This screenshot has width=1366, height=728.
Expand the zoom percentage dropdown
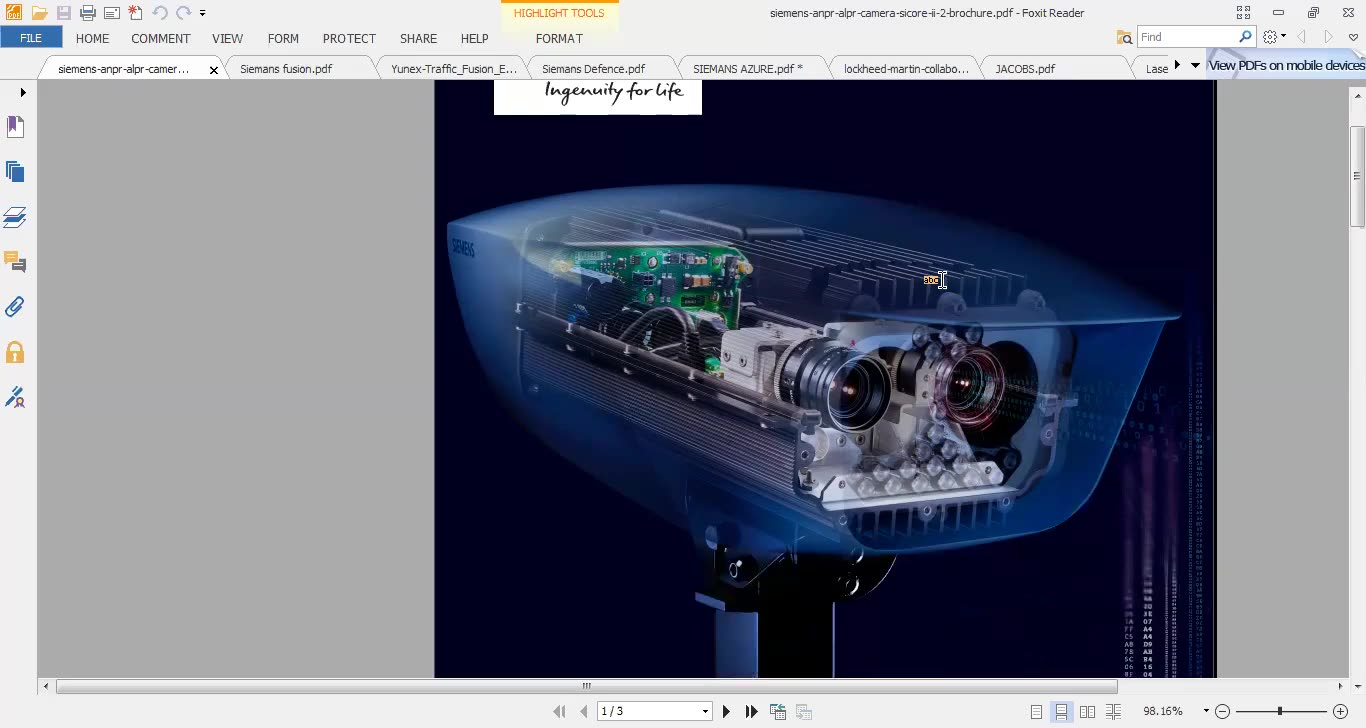tap(1206, 711)
